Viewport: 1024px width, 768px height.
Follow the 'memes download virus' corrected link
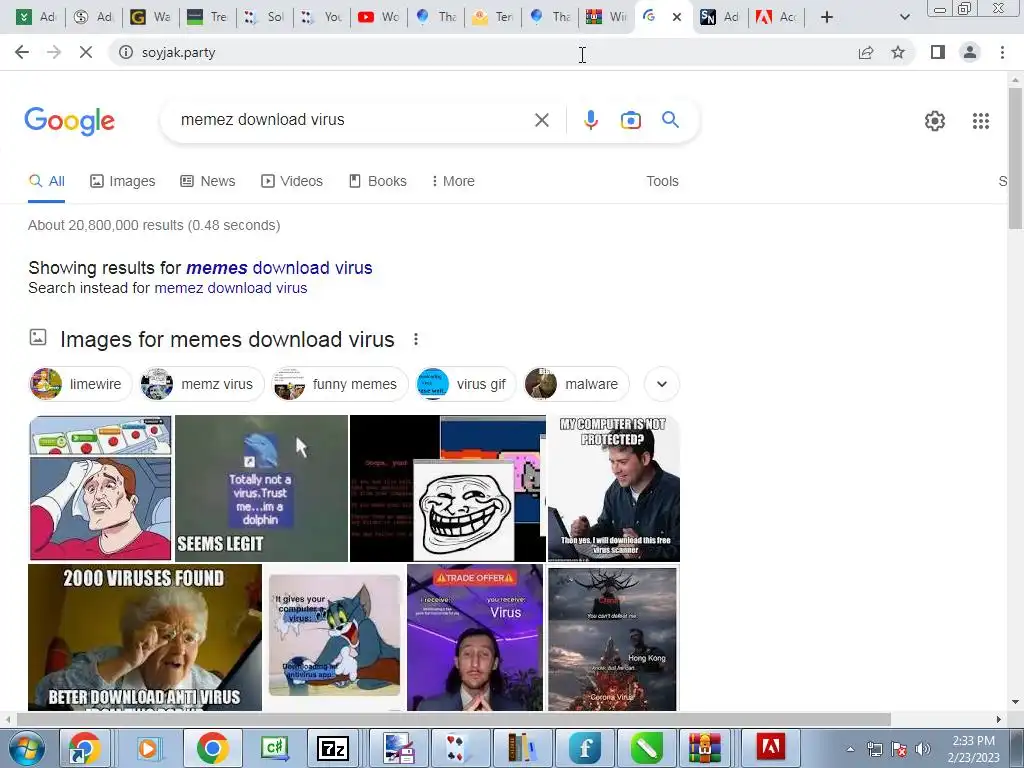tap(279, 268)
